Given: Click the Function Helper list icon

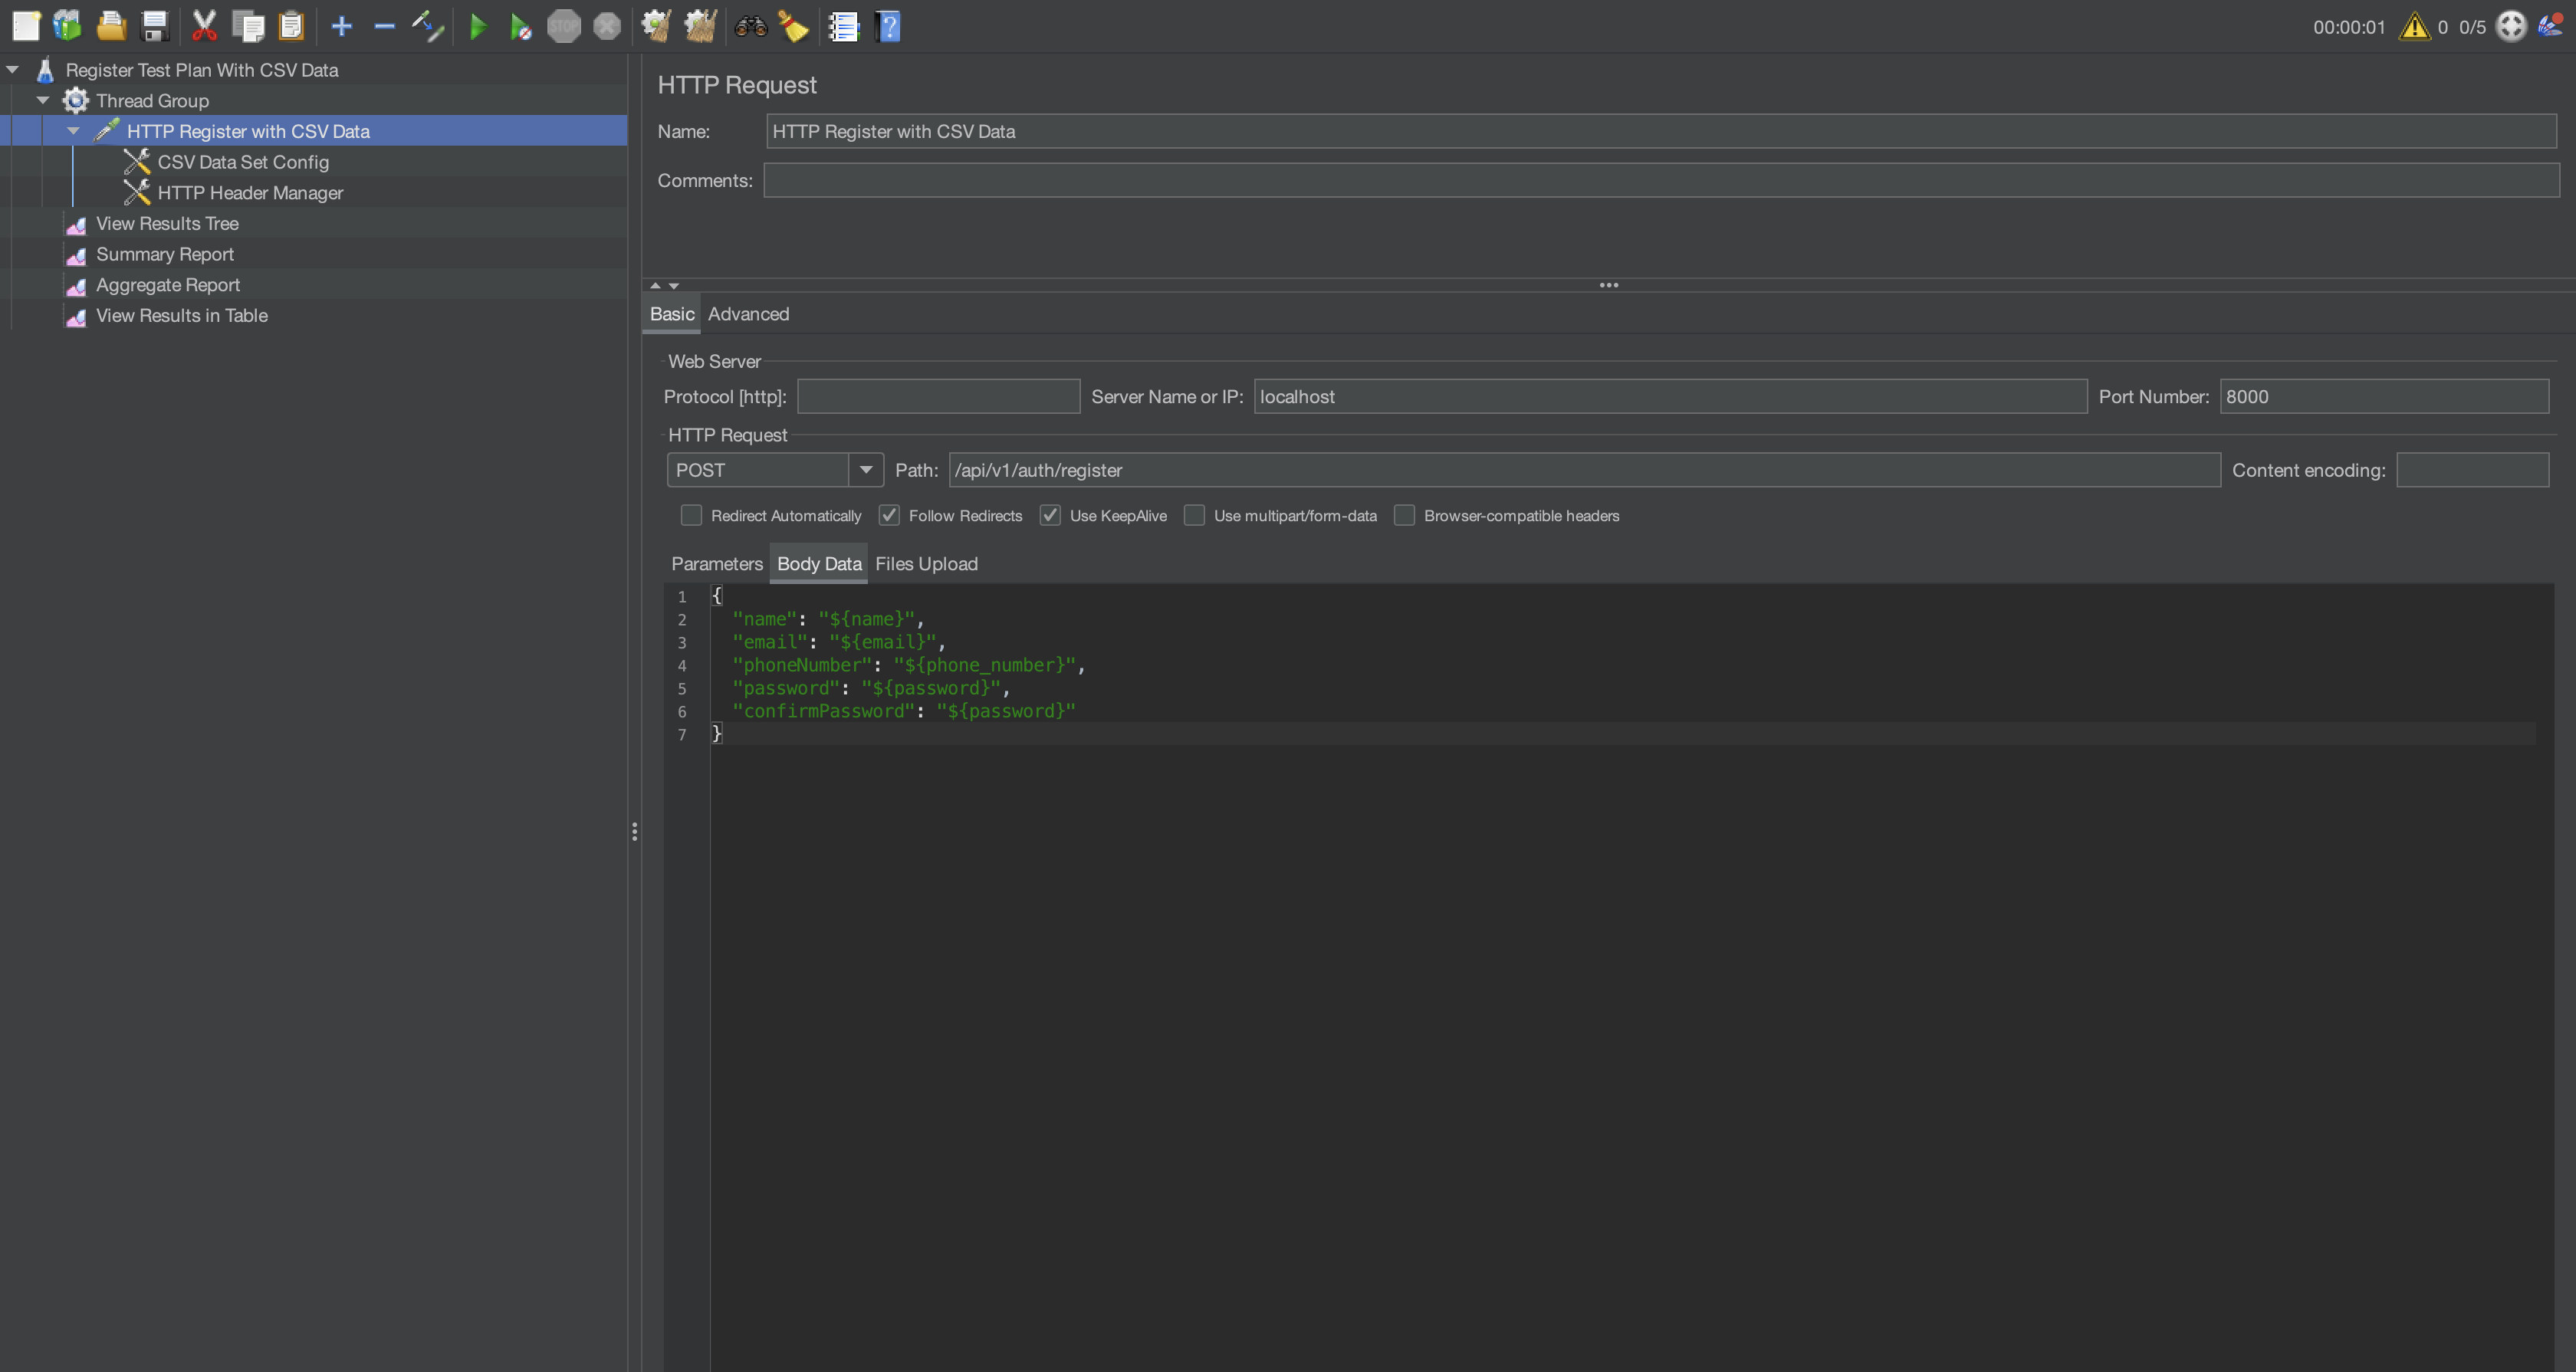Looking at the screenshot, I should [843, 27].
